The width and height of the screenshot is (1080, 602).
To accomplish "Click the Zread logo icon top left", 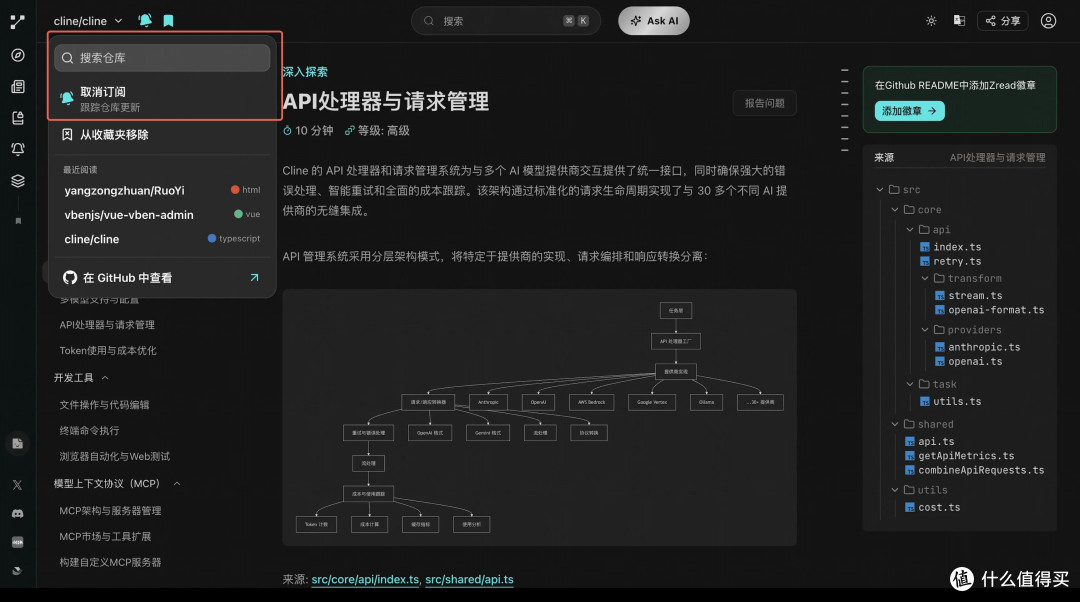I will (x=17, y=20).
